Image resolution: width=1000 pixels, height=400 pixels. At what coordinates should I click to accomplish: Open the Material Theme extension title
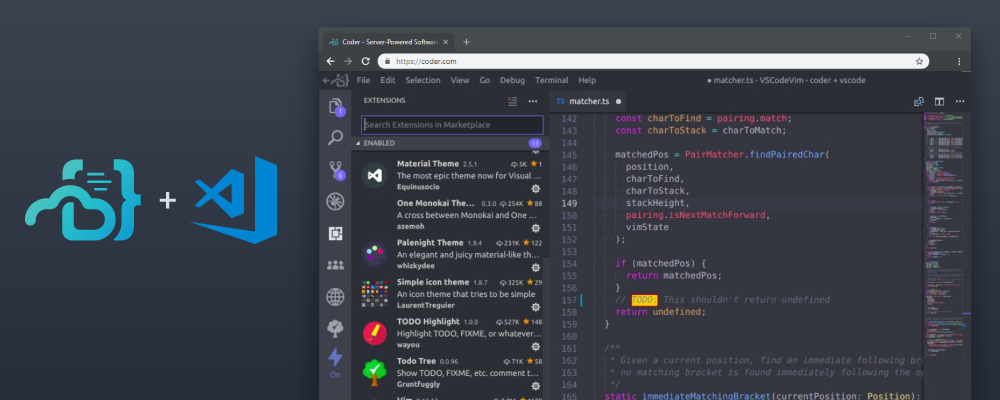pyautogui.click(x=428, y=163)
